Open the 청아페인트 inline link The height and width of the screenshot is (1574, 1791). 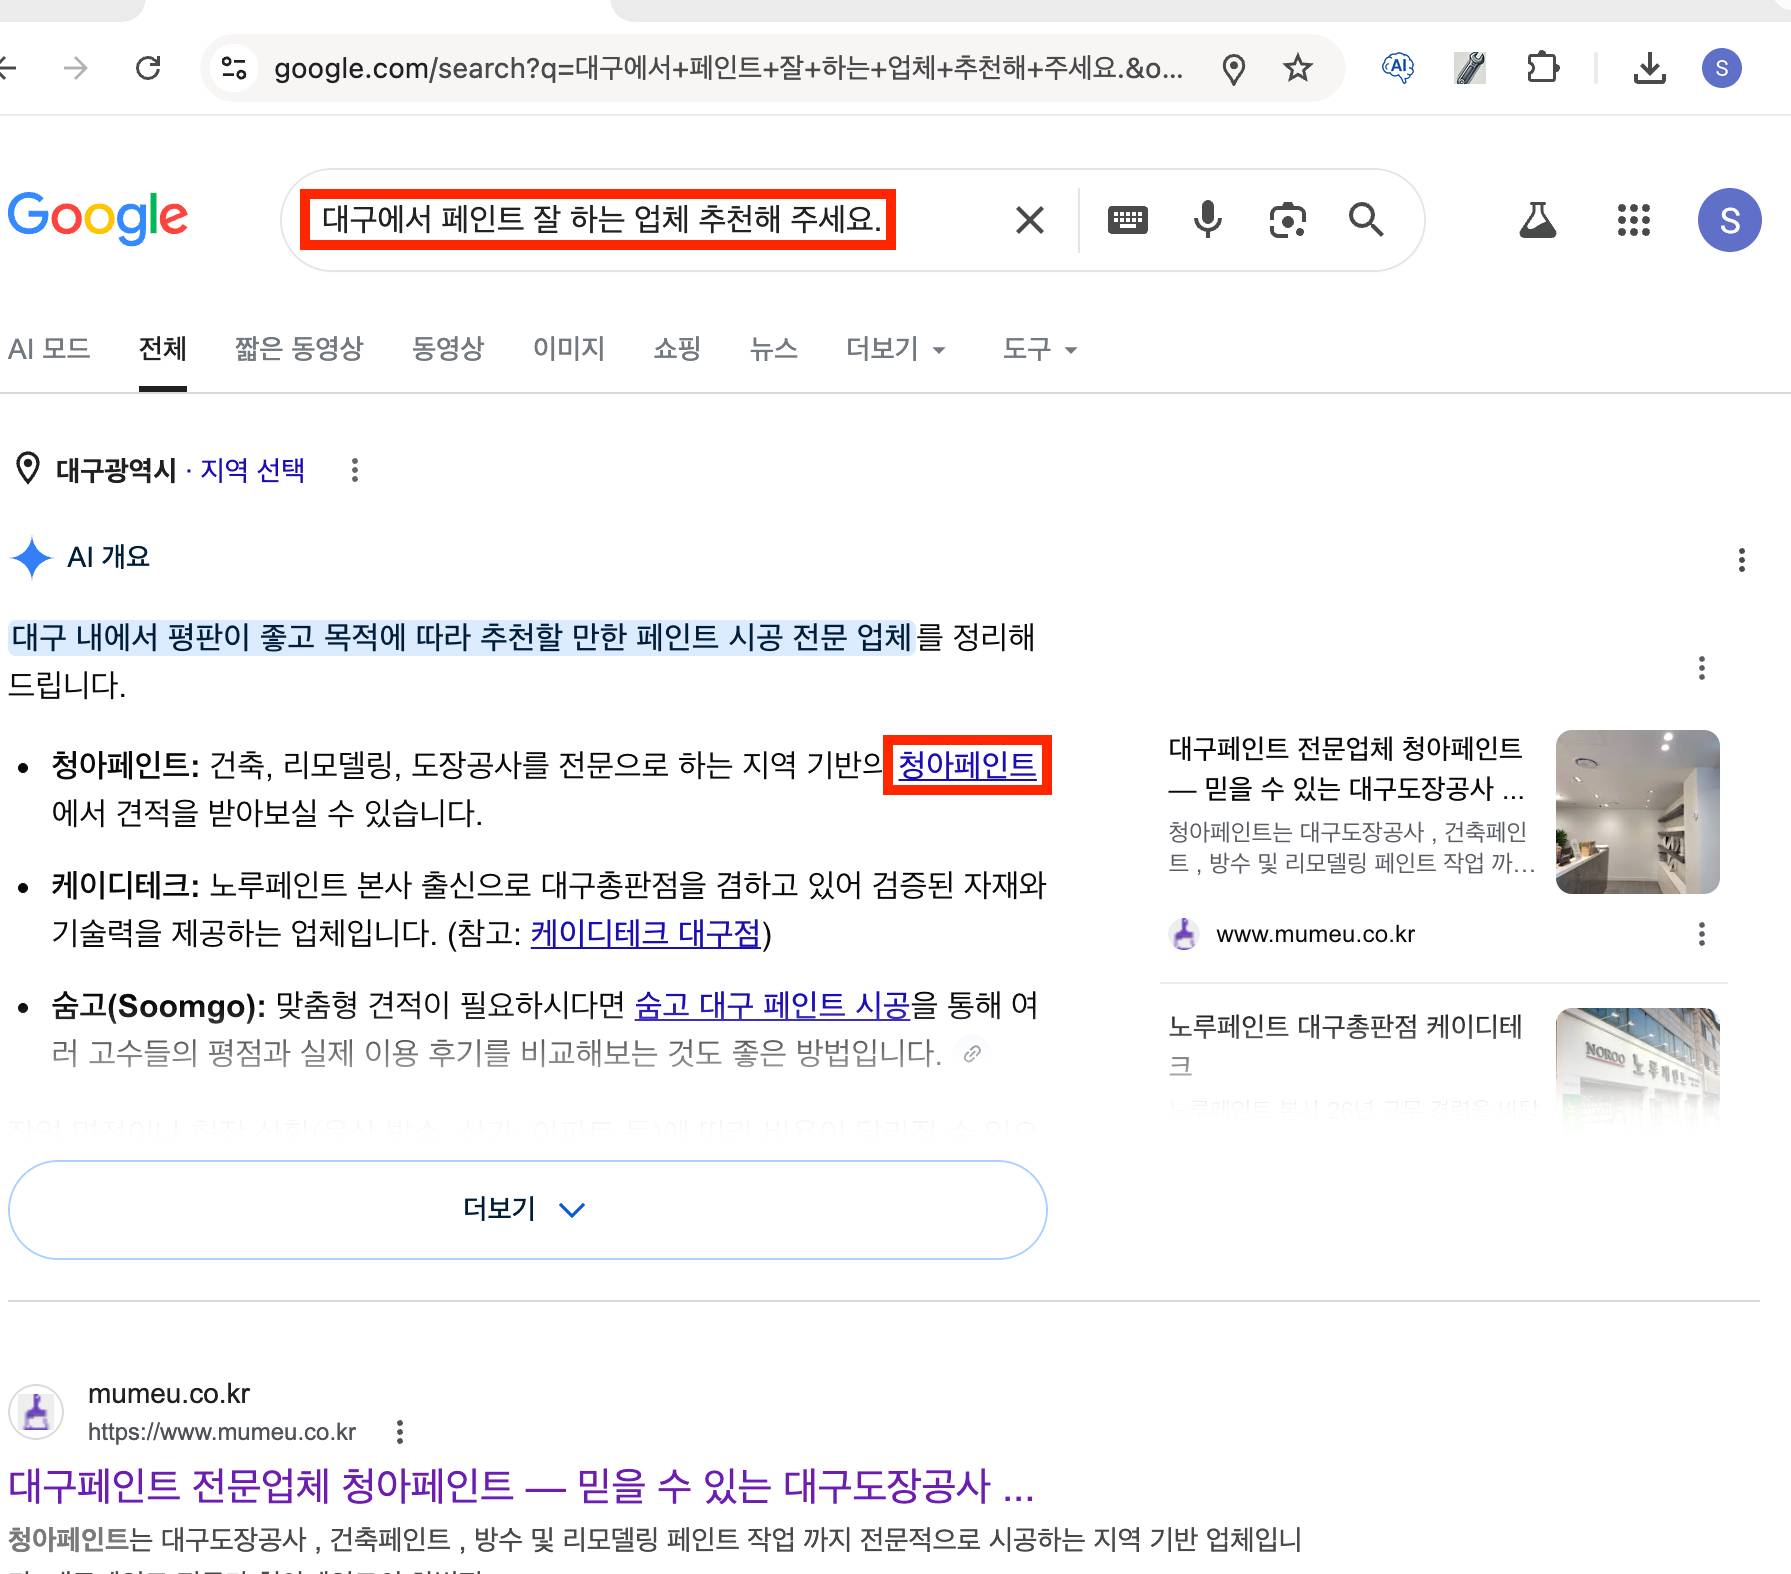[x=967, y=766]
